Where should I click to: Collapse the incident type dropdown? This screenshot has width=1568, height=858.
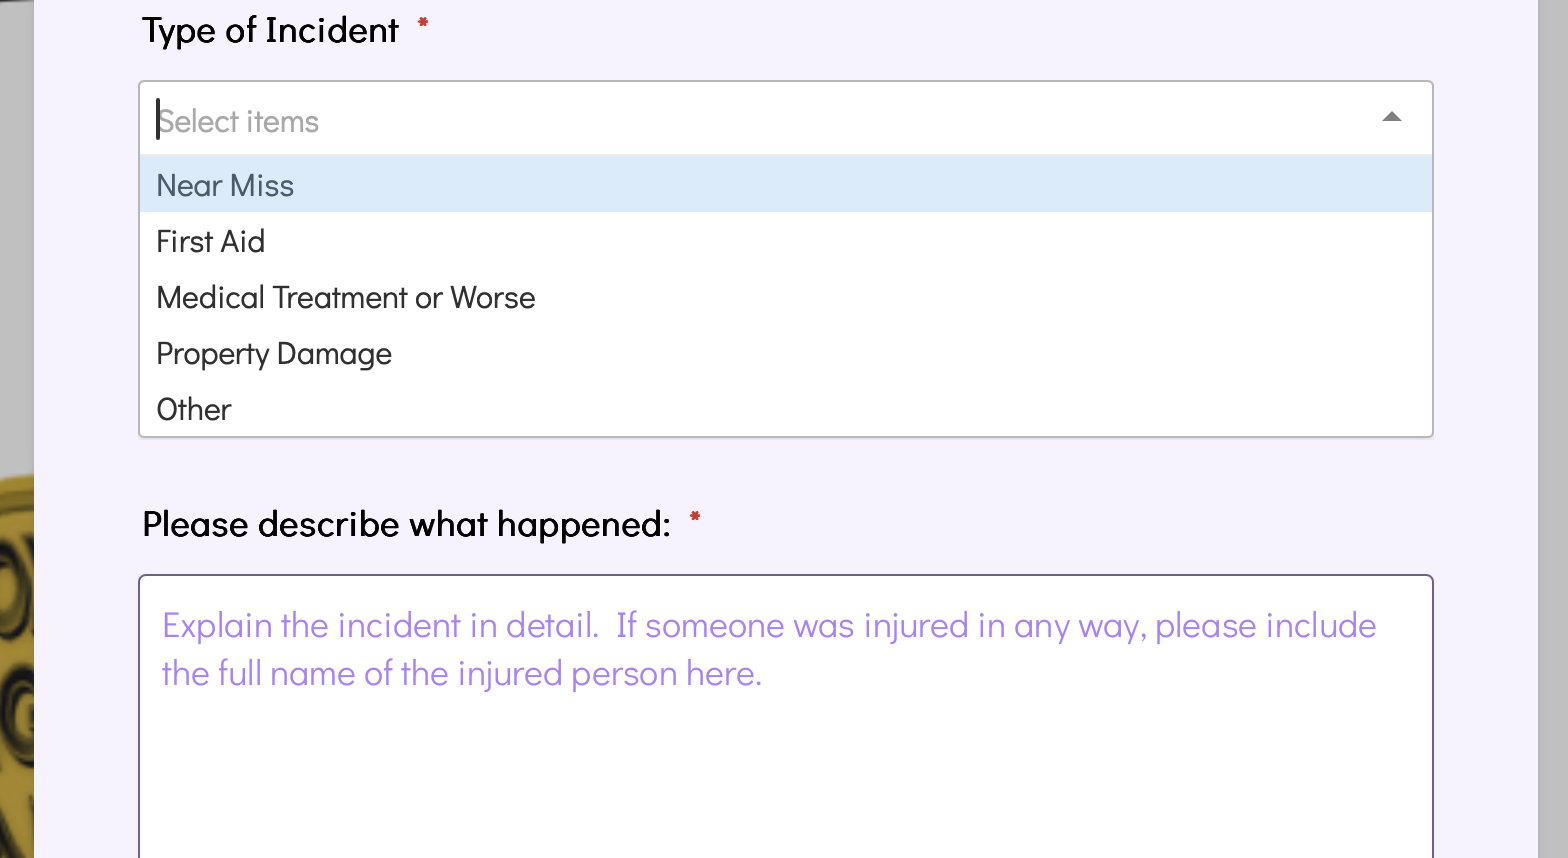click(x=1392, y=117)
